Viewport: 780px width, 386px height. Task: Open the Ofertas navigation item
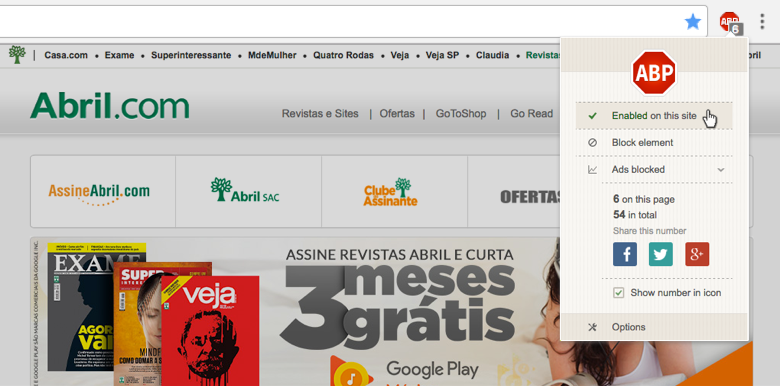pyautogui.click(x=397, y=113)
